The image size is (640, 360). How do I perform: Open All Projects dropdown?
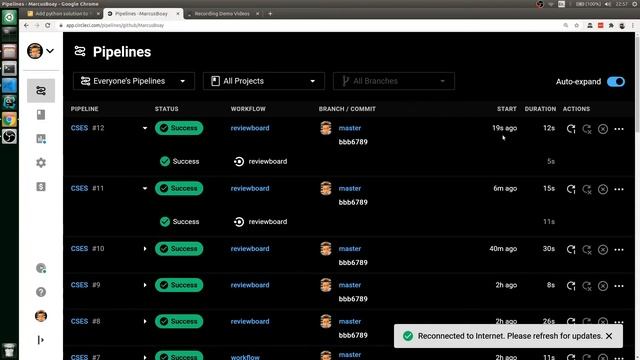pos(264,81)
